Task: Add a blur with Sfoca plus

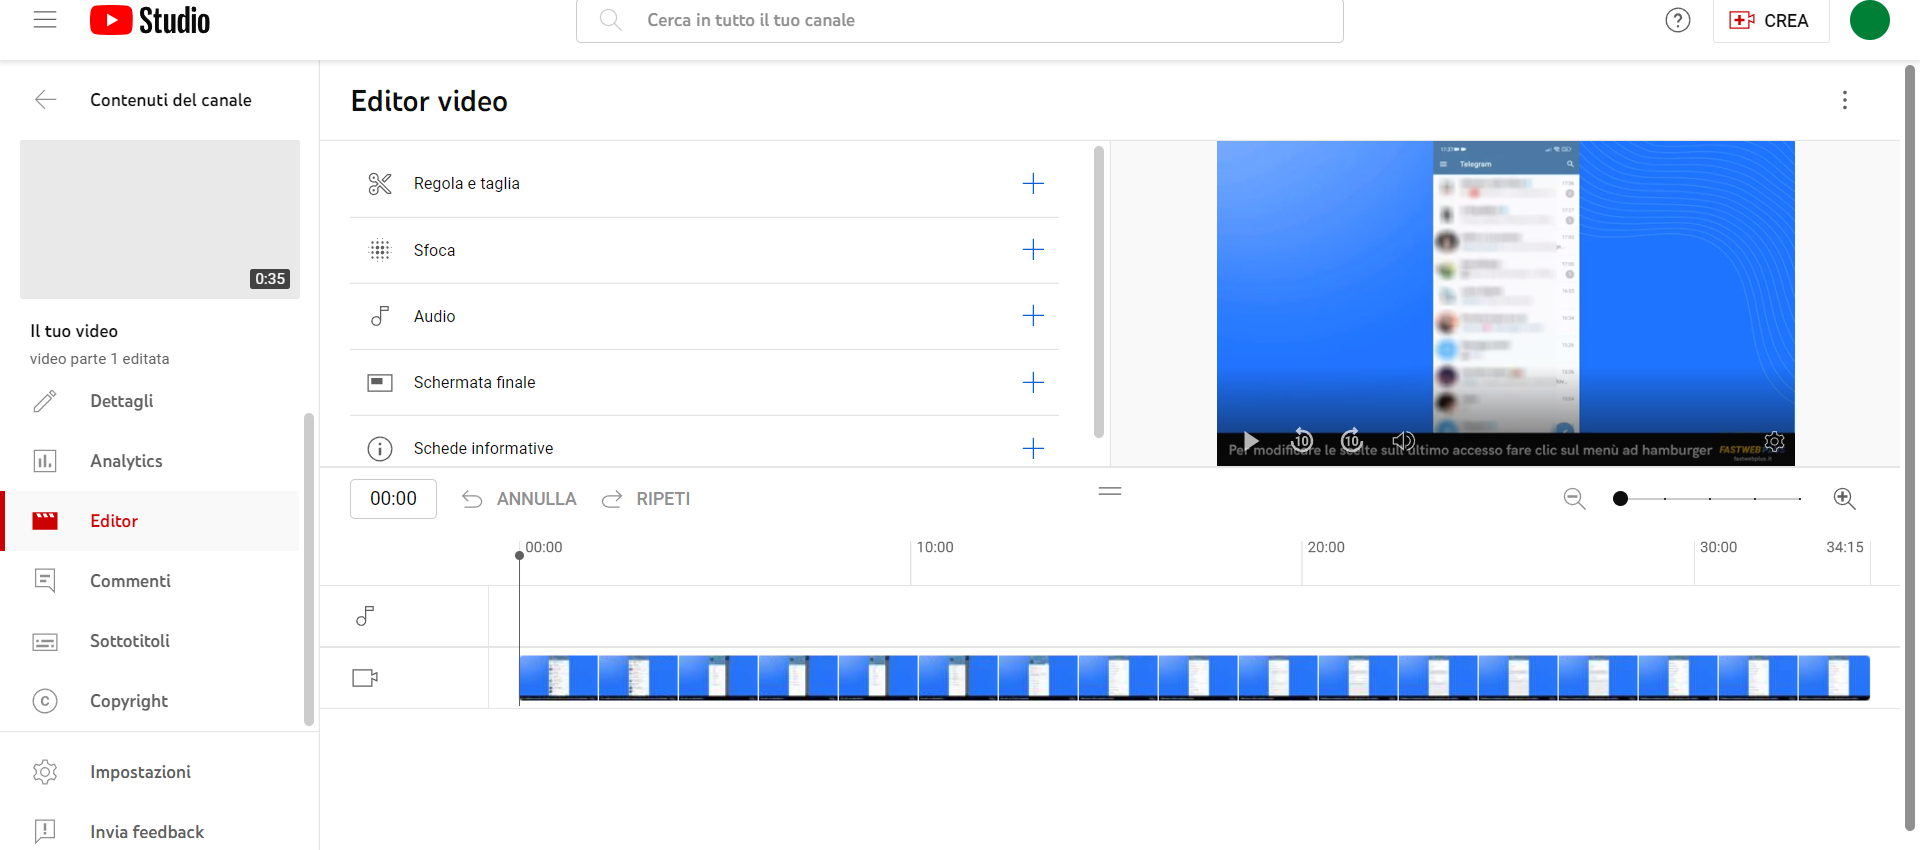Action: pos(1033,250)
